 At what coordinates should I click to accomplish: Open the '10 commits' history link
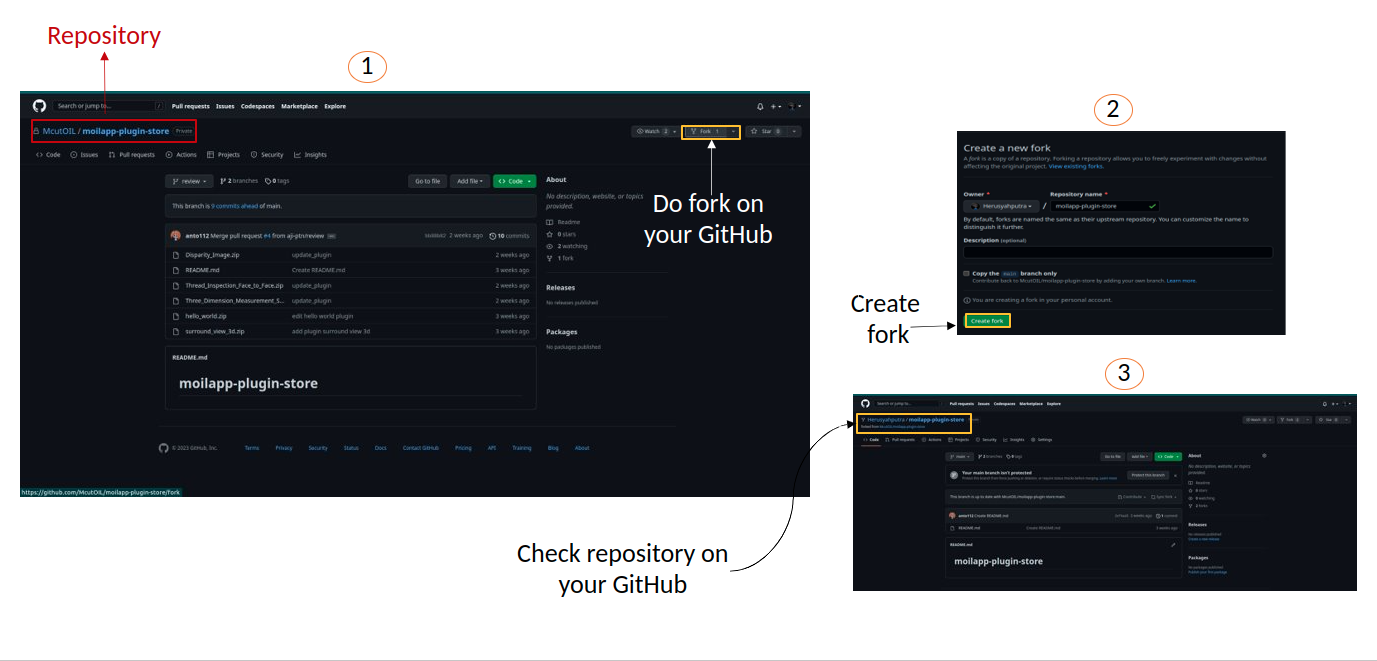point(510,236)
